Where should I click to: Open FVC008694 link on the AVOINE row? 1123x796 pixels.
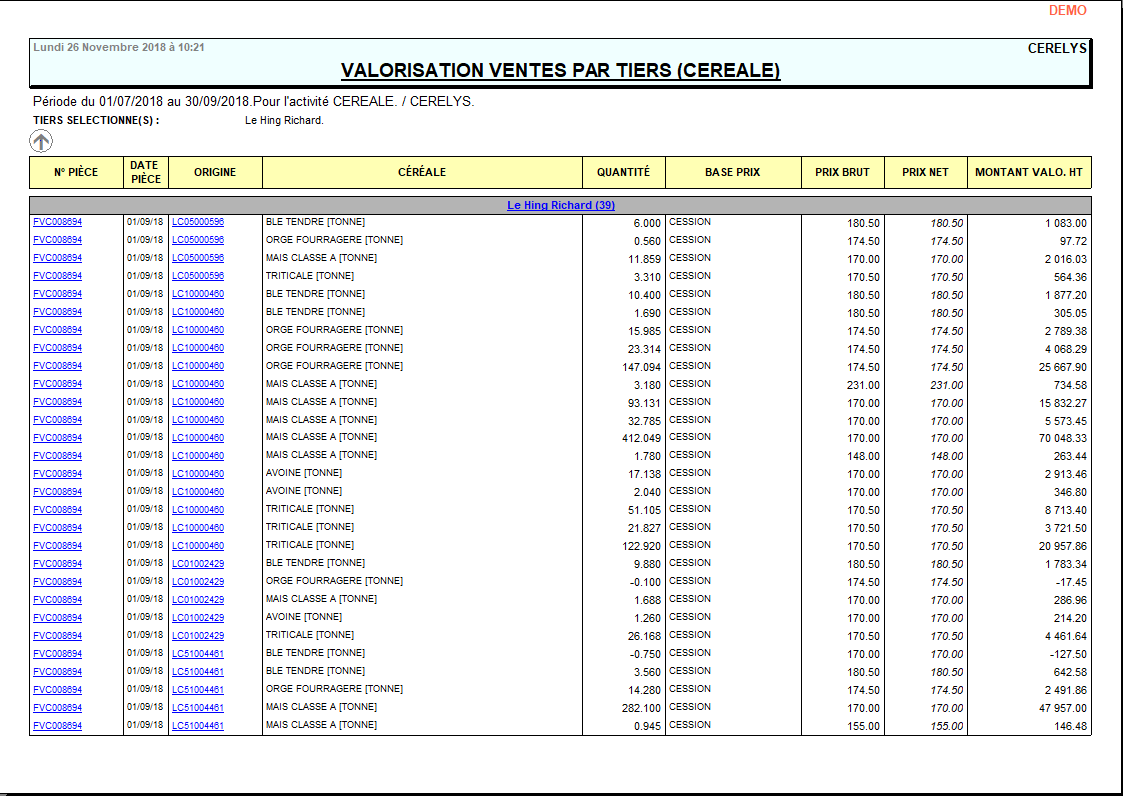(57, 473)
